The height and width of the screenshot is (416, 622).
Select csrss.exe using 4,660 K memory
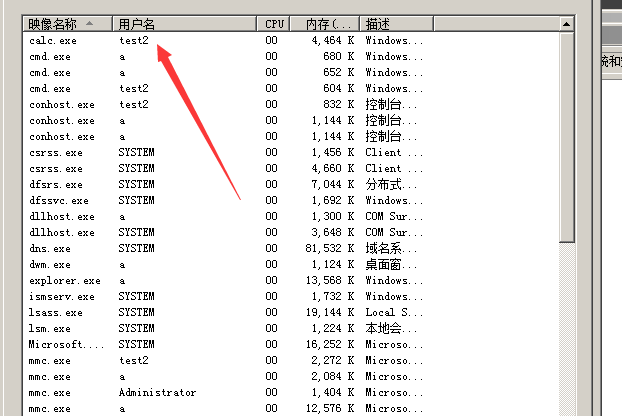(x=56, y=169)
